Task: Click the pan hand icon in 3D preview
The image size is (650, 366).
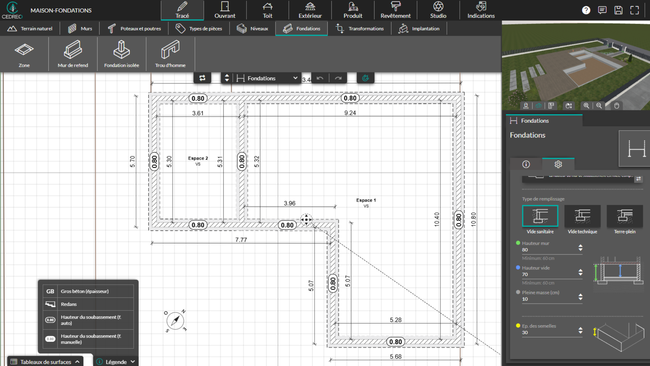Action: pos(616,106)
